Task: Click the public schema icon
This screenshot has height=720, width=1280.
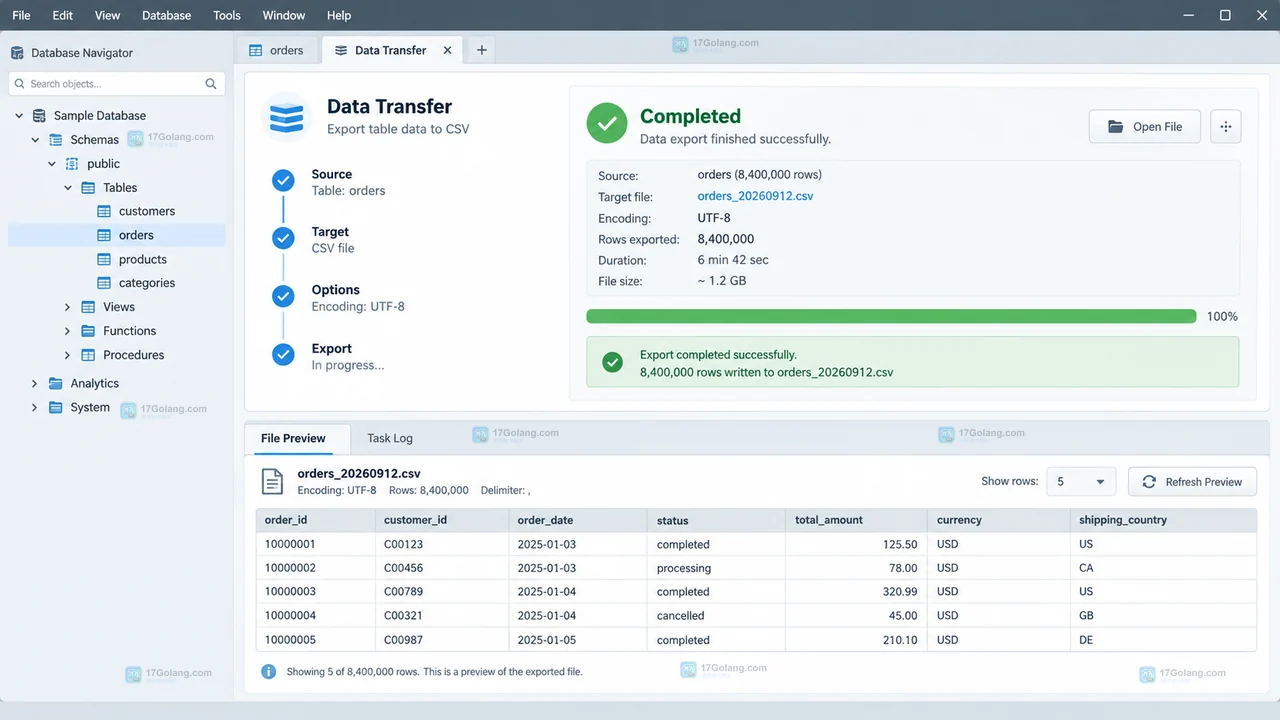Action: click(72, 164)
